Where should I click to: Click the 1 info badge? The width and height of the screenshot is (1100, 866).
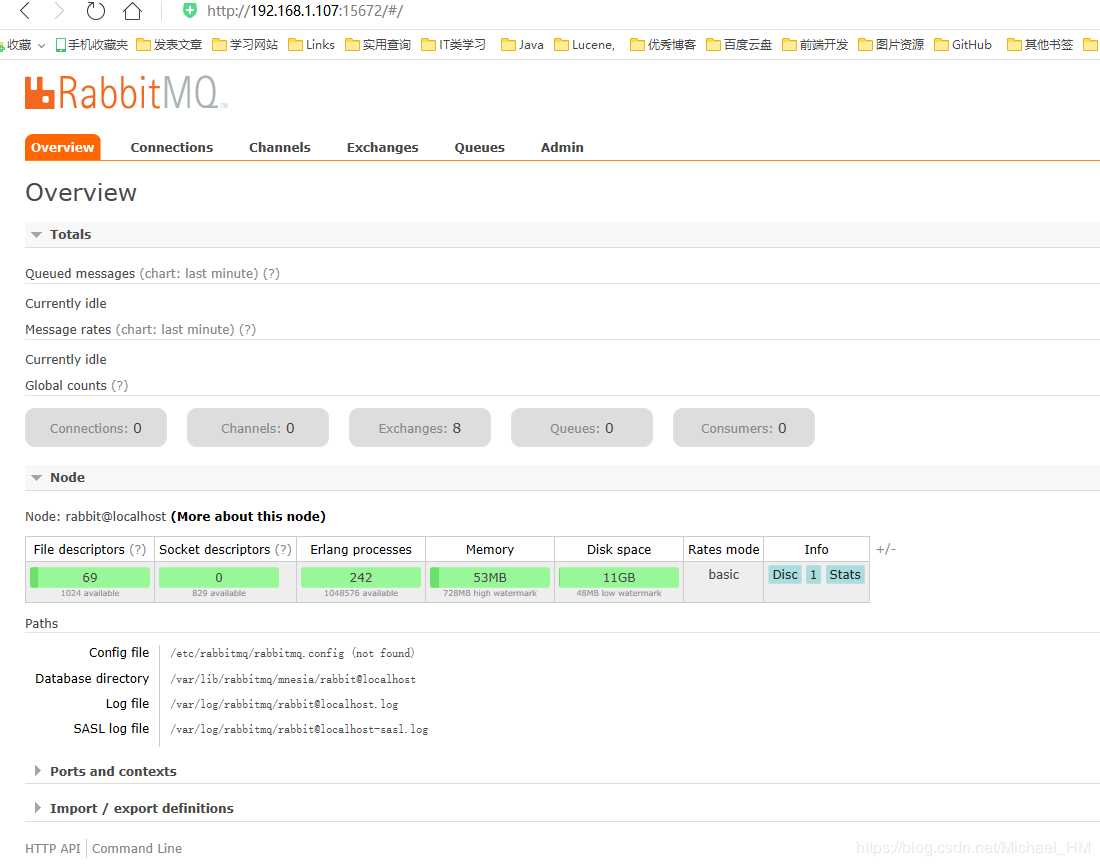[813, 575]
